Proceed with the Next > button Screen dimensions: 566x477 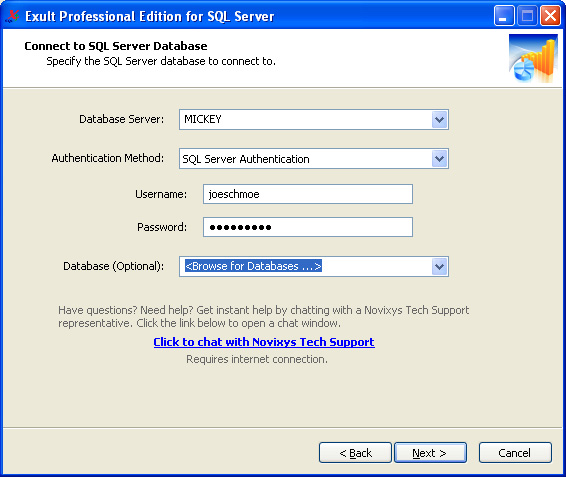tap(430, 453)
